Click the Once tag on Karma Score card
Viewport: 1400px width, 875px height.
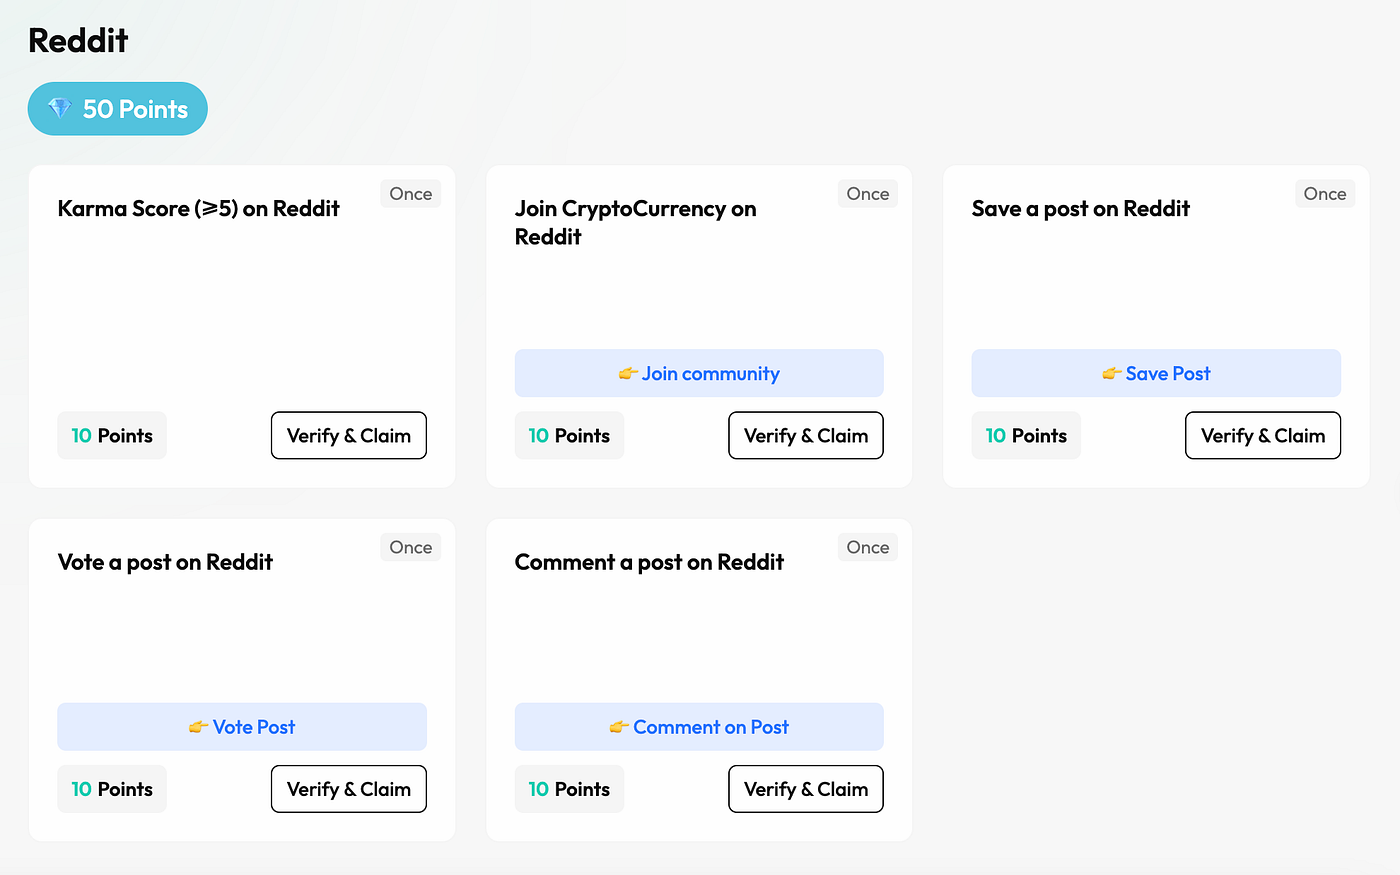pos(410,194)
